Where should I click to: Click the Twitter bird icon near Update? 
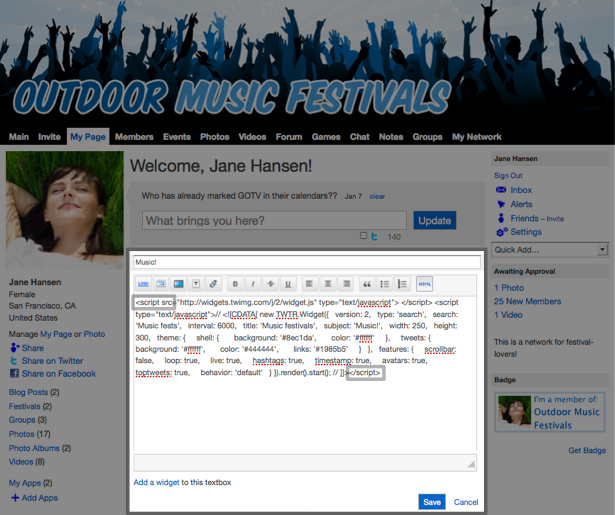(x=374, y=237)
